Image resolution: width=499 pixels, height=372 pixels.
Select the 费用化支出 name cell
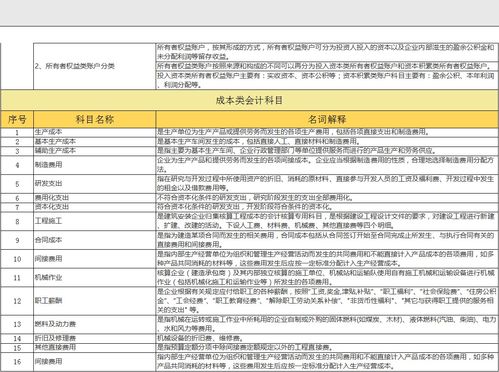point(95,198)
